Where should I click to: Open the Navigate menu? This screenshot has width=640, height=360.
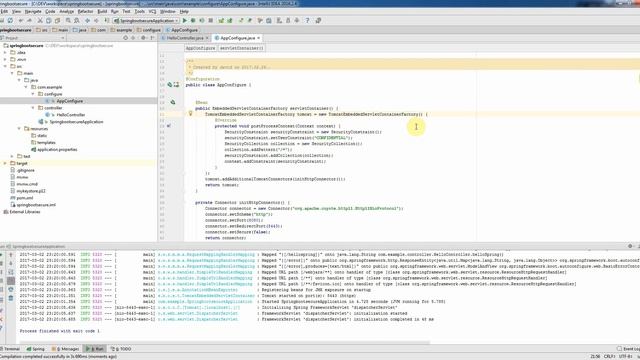click(33, 11)
